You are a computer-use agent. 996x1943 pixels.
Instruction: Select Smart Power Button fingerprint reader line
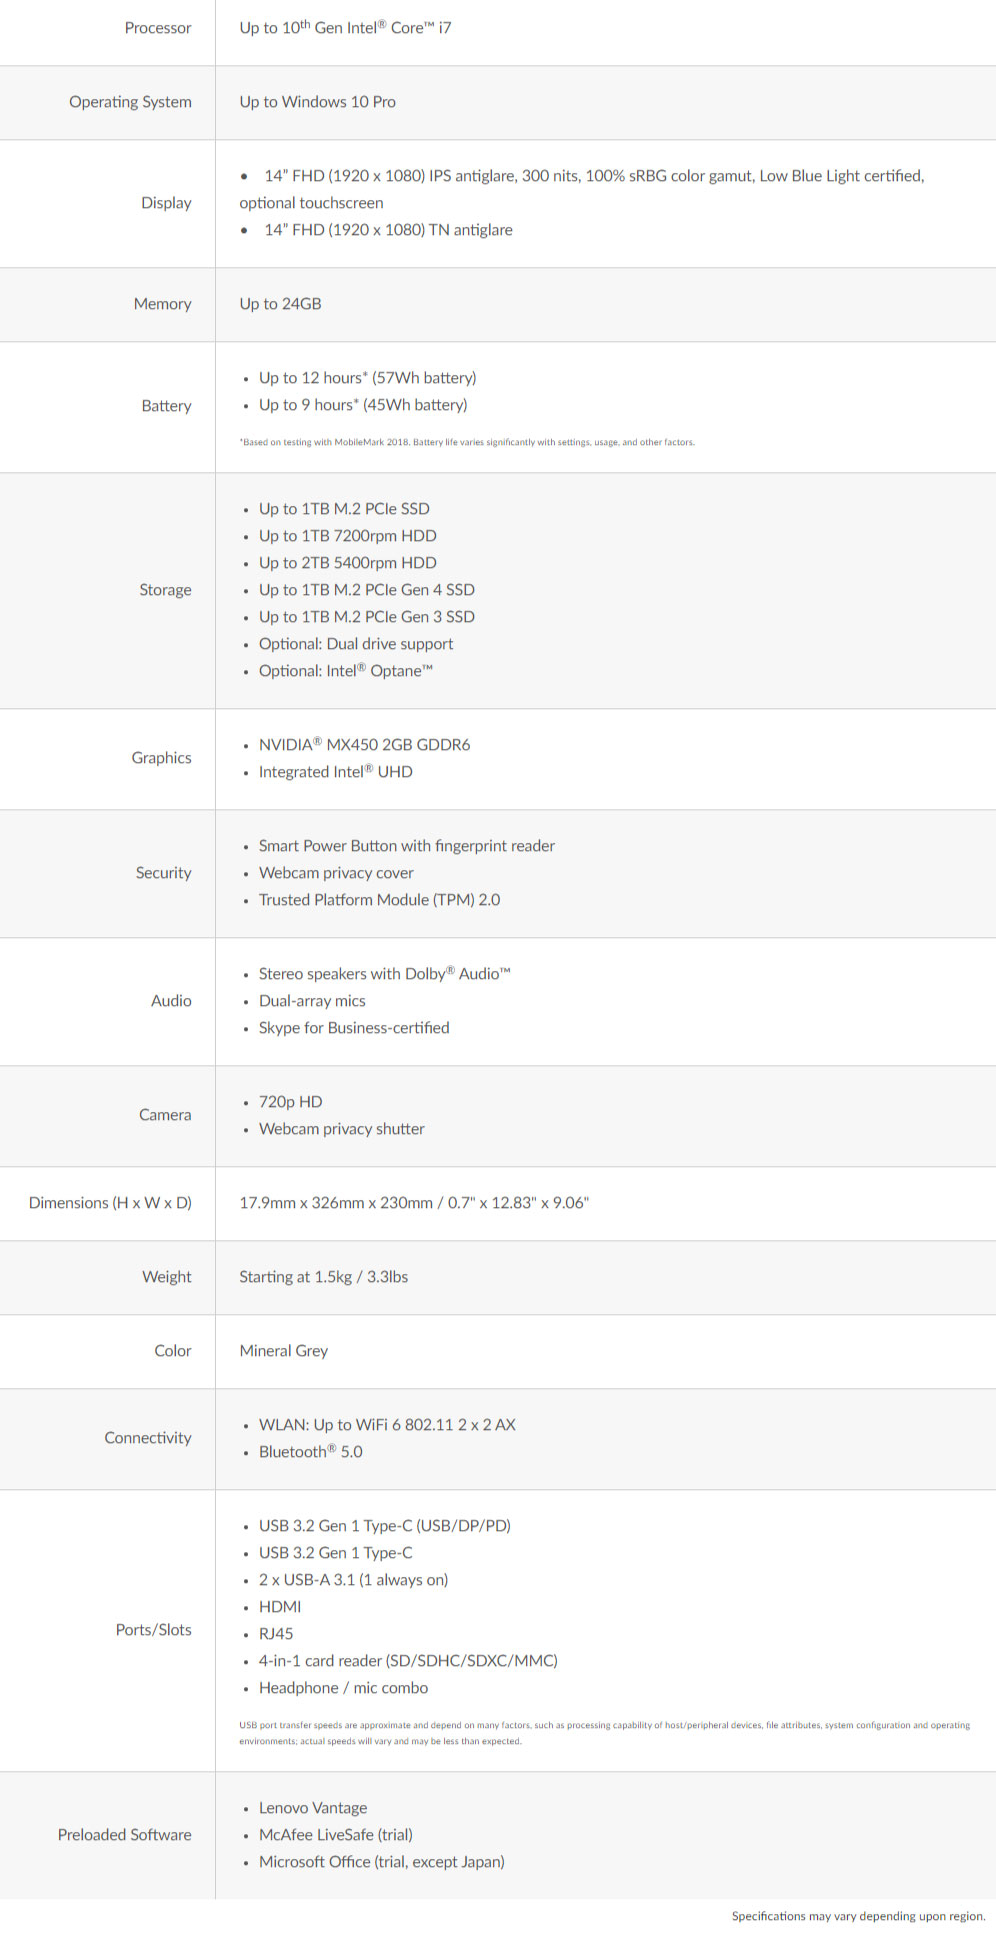click(x=406, y=846)
